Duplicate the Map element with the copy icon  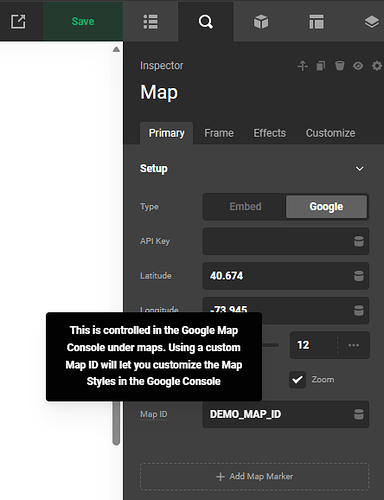321,66
